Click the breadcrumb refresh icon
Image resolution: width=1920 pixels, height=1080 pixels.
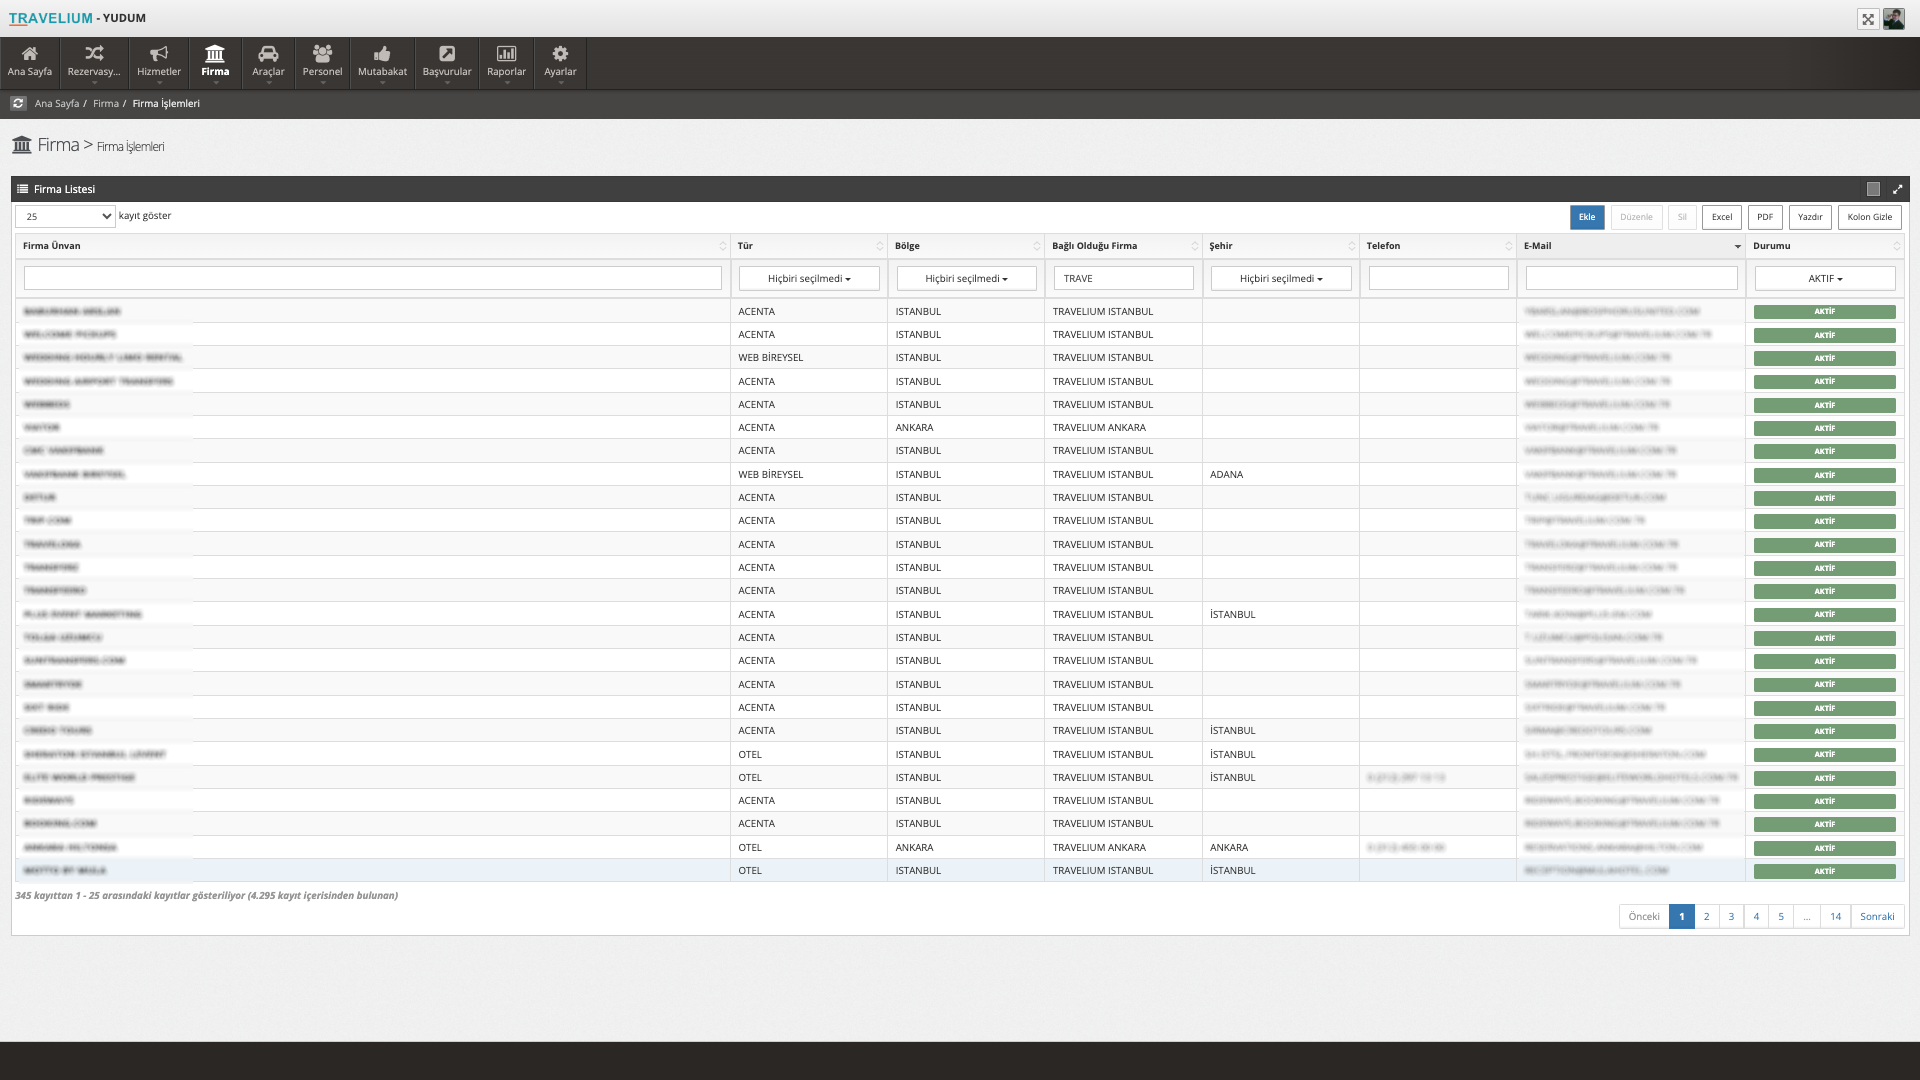coord(18,103)
